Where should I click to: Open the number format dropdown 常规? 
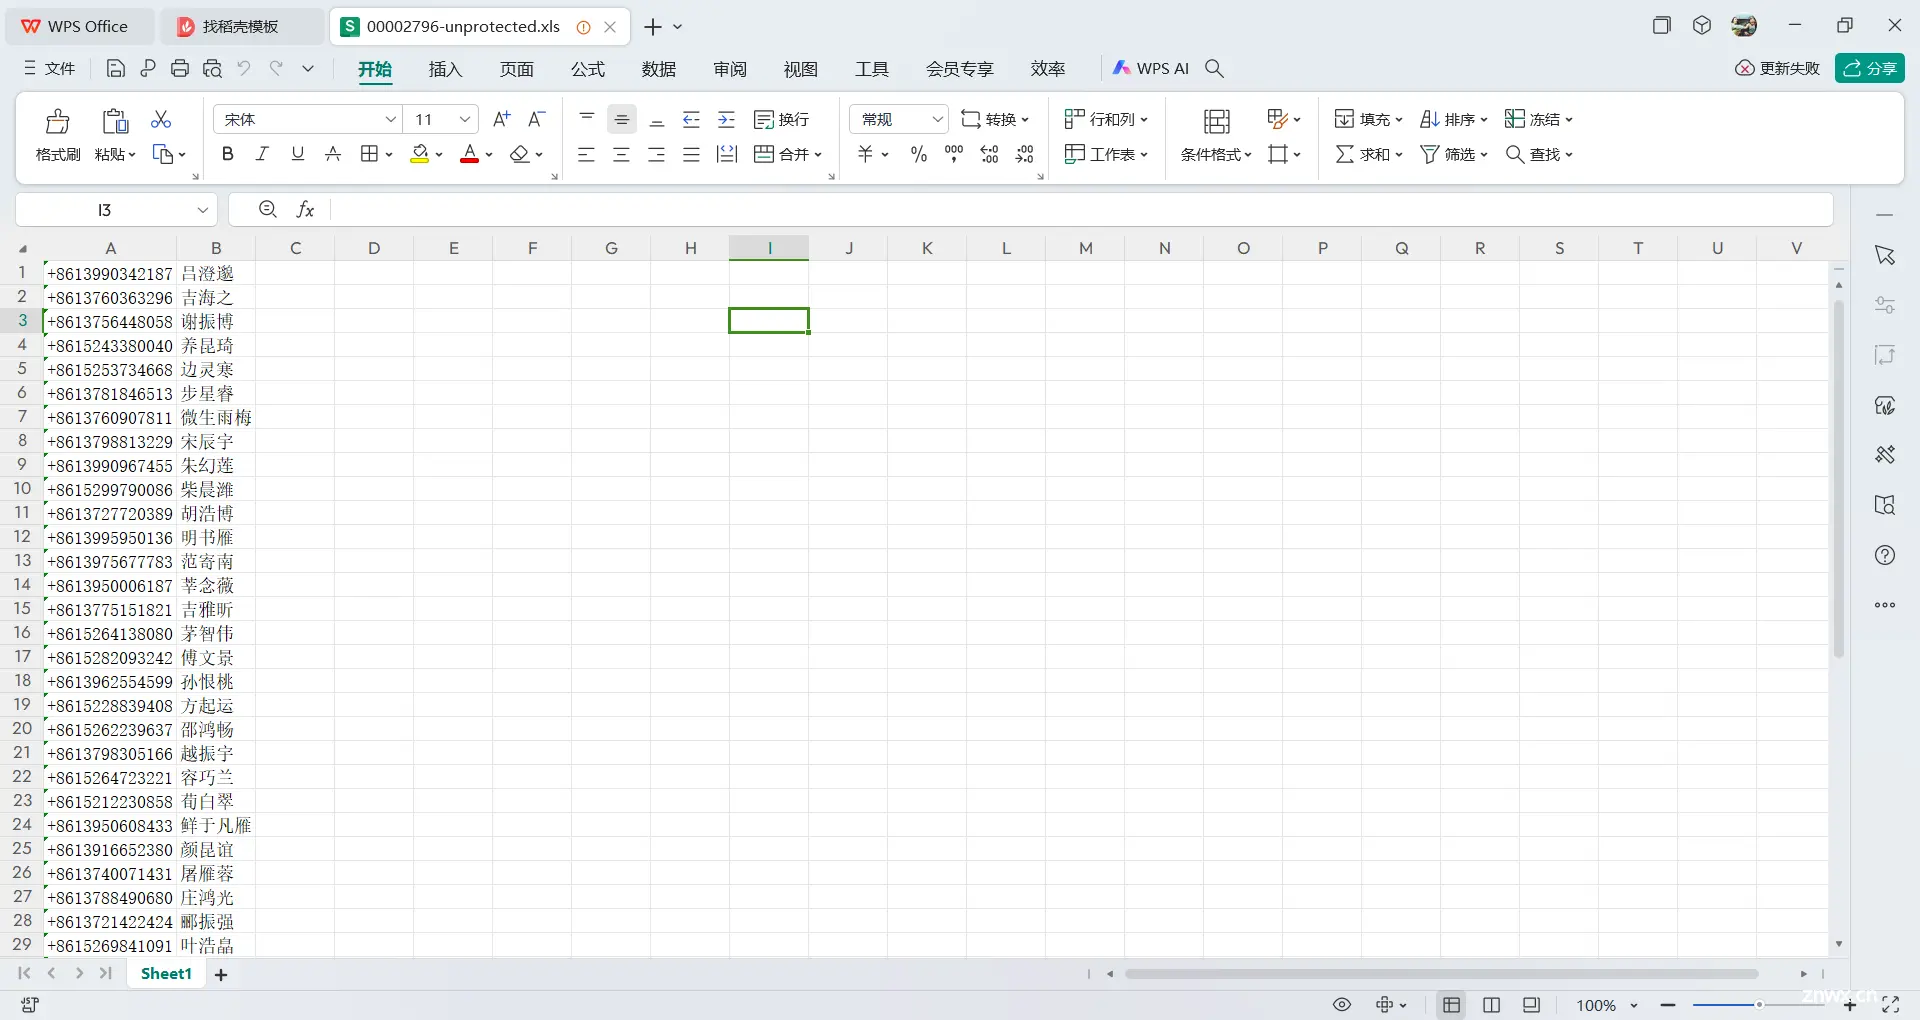[937, 119]
